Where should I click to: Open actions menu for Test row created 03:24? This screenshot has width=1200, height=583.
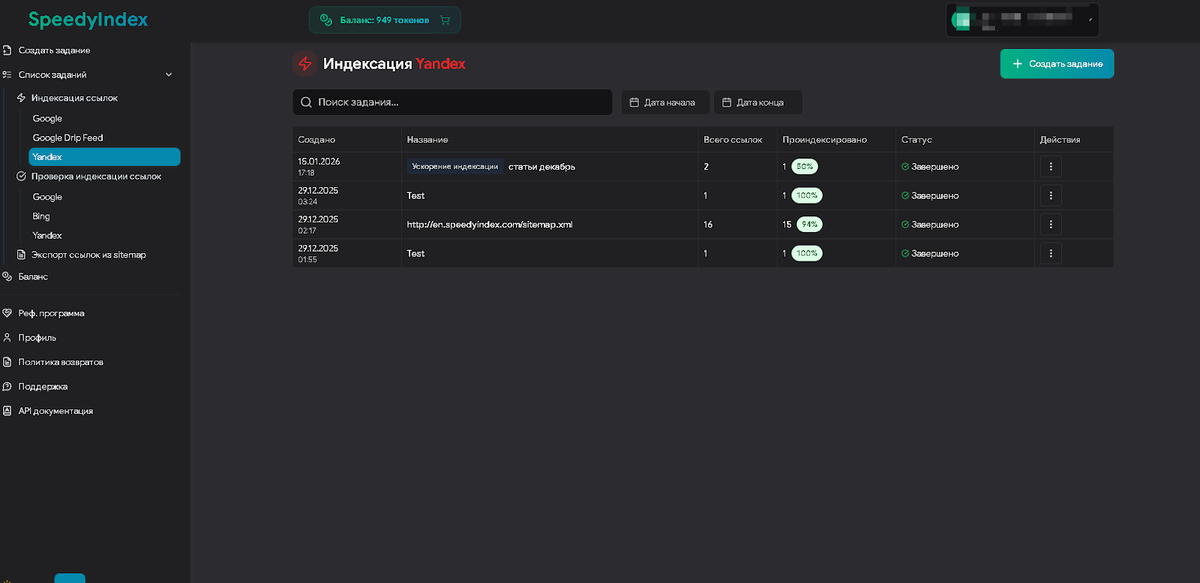1050,195
